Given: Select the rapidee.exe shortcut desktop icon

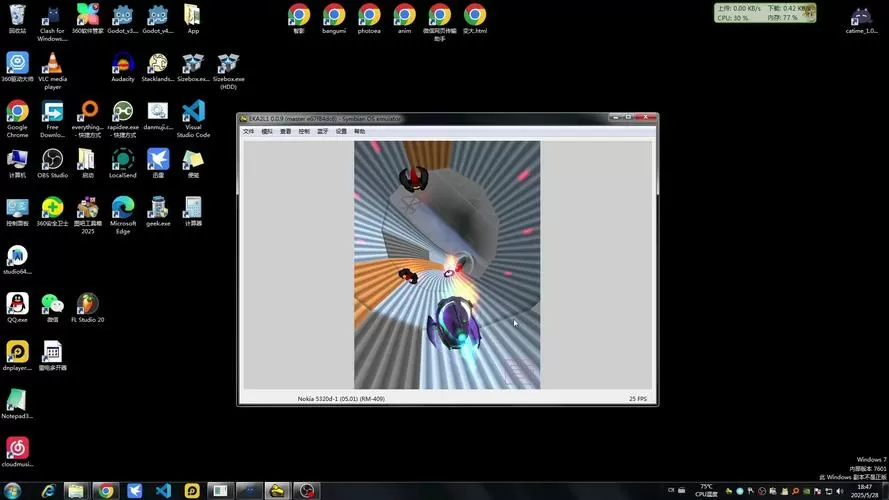Looking at the screenshot, I should [122, 119].
